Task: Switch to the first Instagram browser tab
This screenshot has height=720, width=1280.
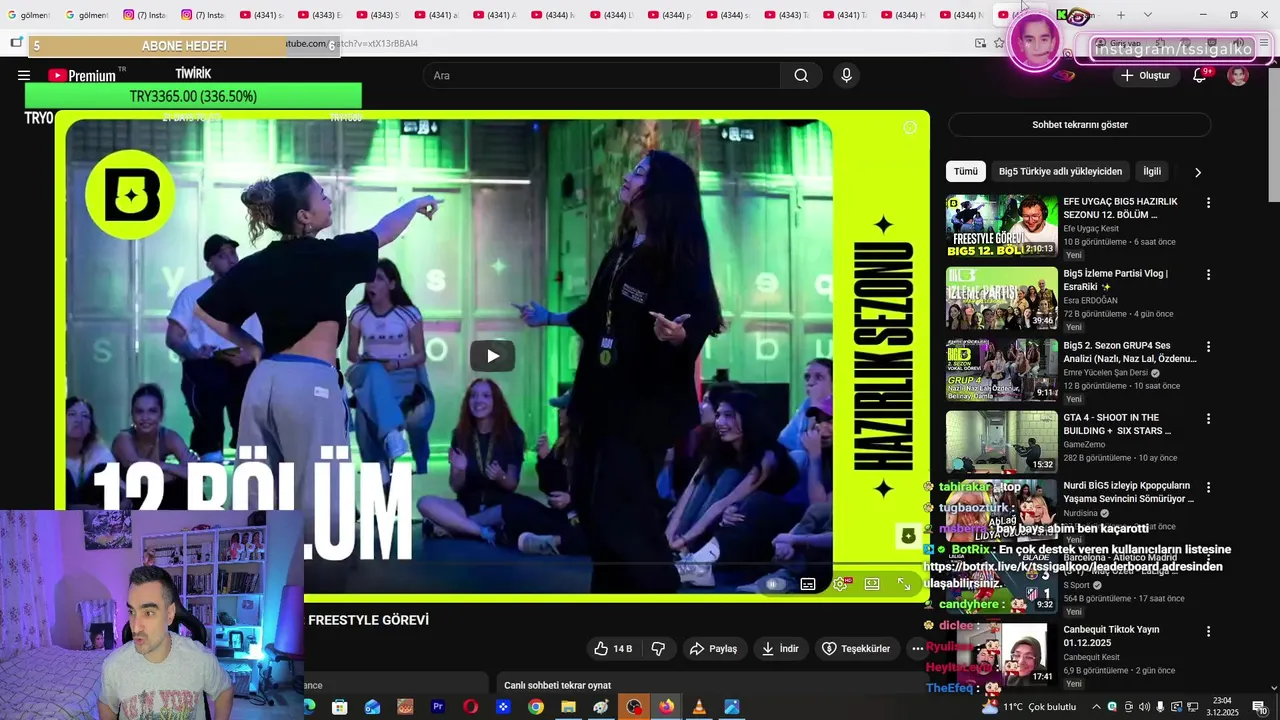Action: (145, 15)
